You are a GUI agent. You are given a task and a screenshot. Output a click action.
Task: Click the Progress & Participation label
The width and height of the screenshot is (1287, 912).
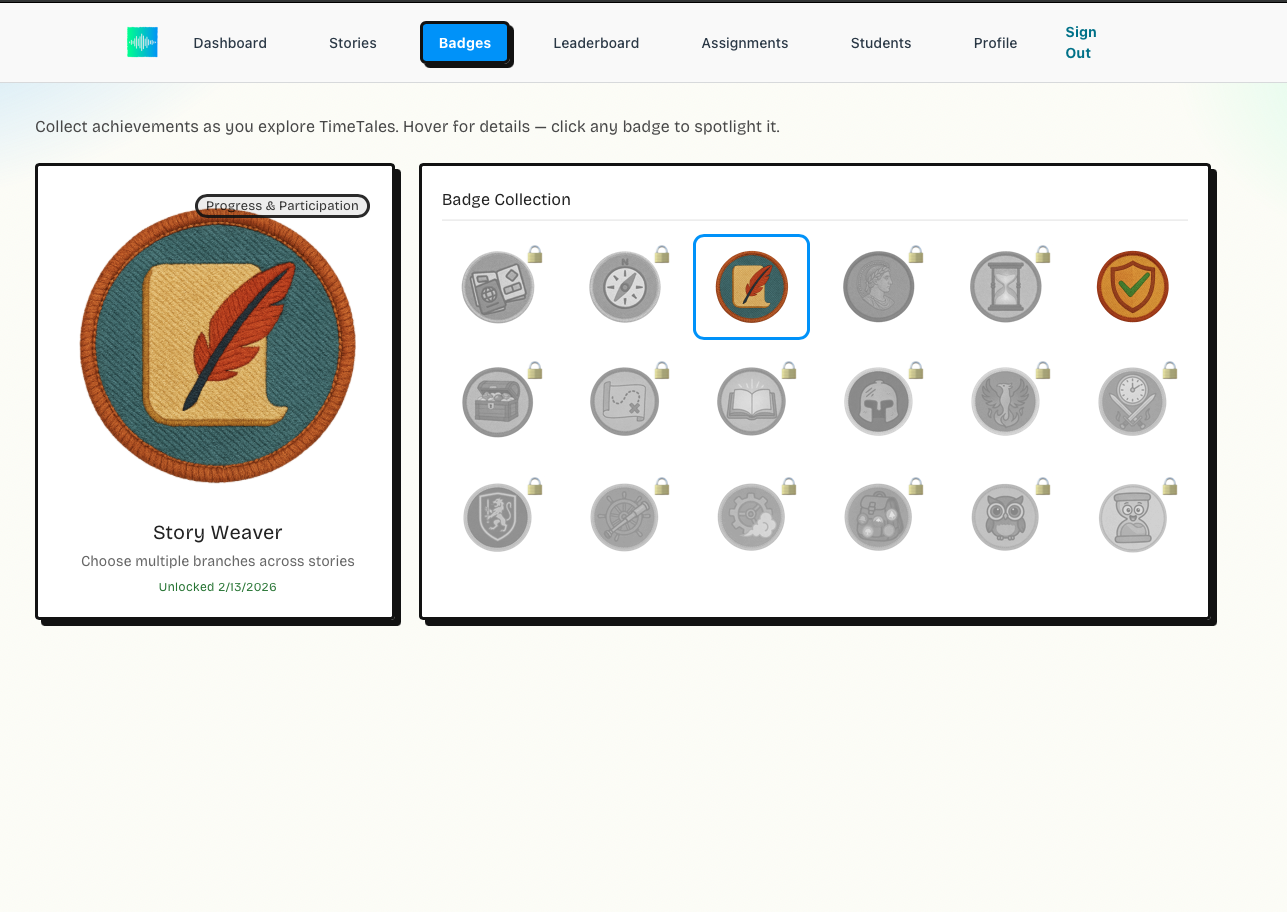click(282, 205)
